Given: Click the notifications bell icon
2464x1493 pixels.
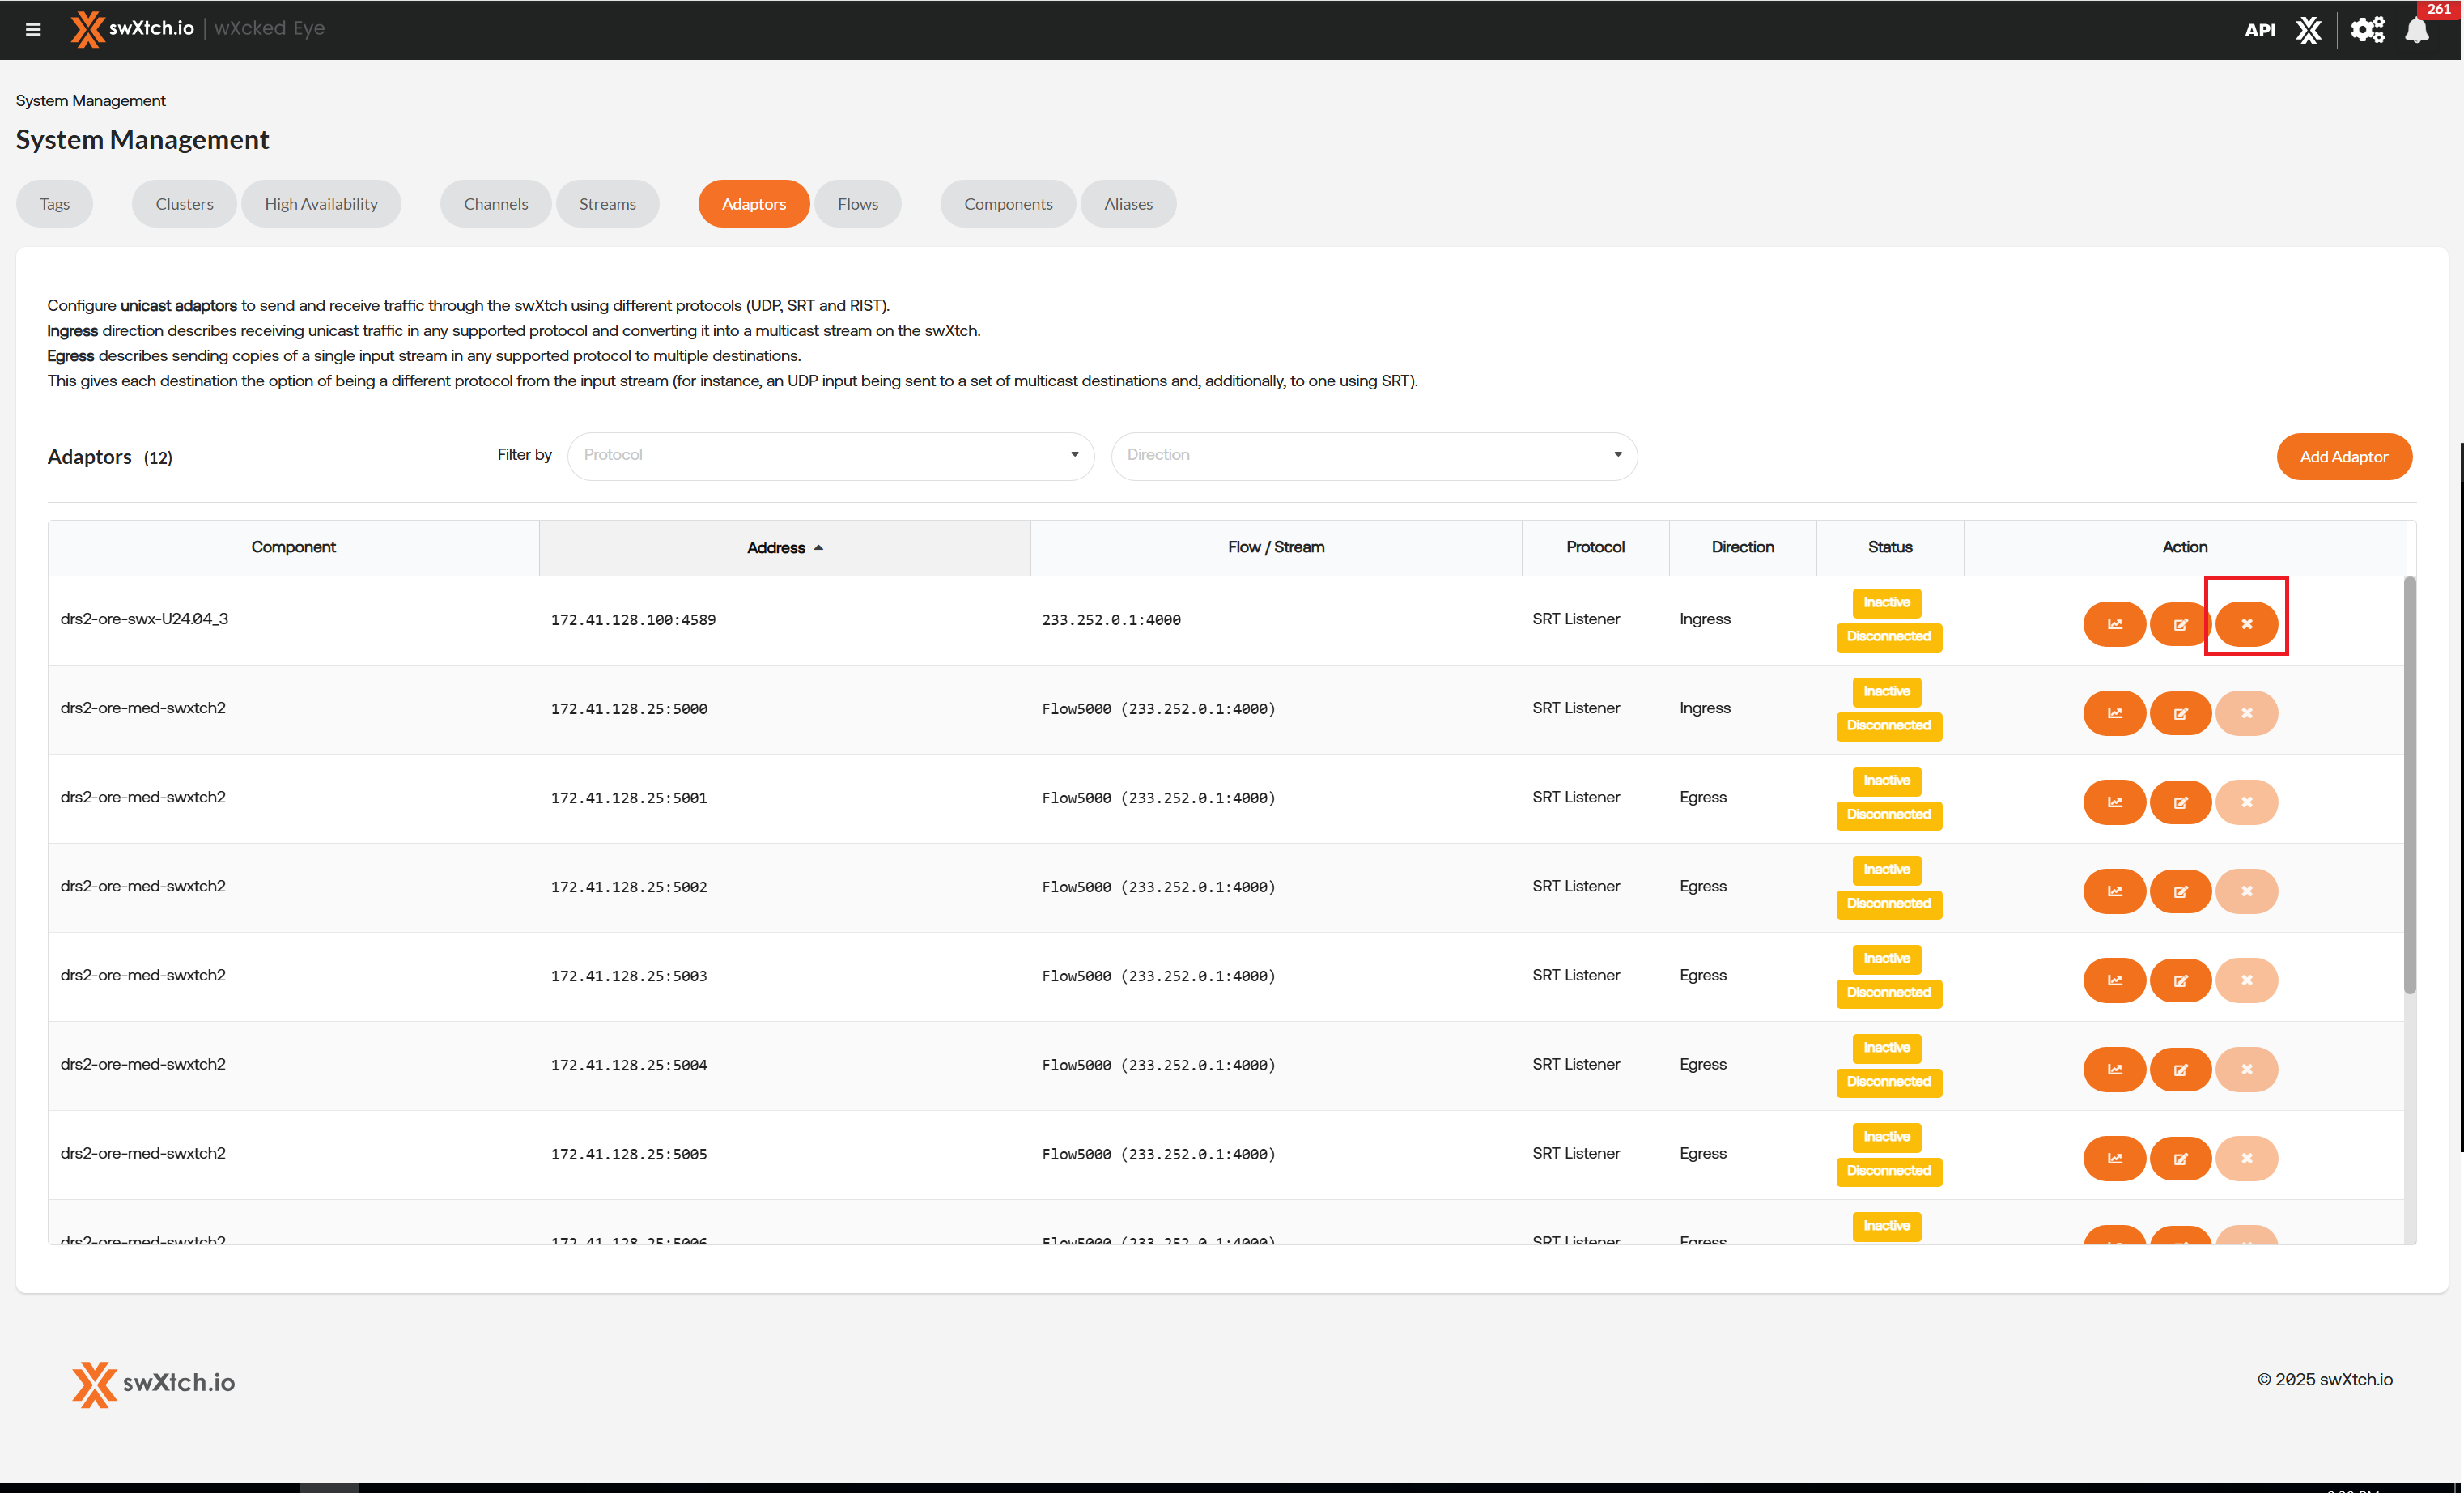Looking at the screenshot, I should pyautogui.click(x=2416, y=30).
